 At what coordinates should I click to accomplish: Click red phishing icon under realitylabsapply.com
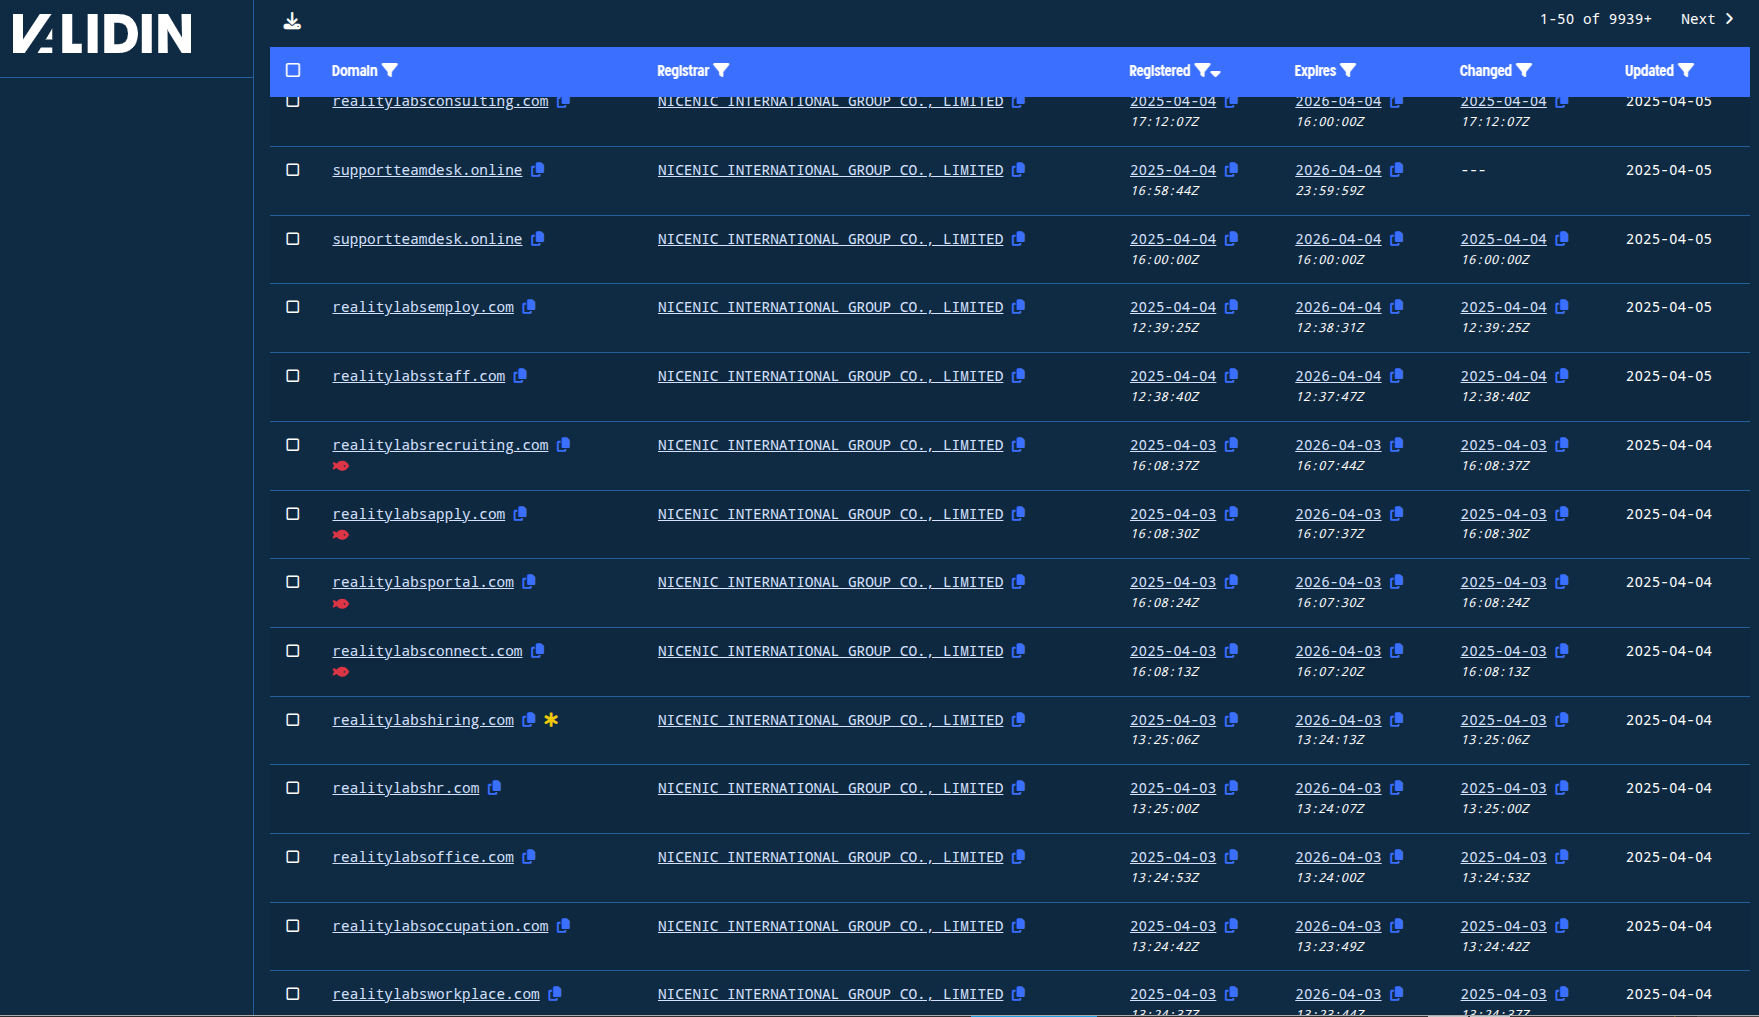341,535
